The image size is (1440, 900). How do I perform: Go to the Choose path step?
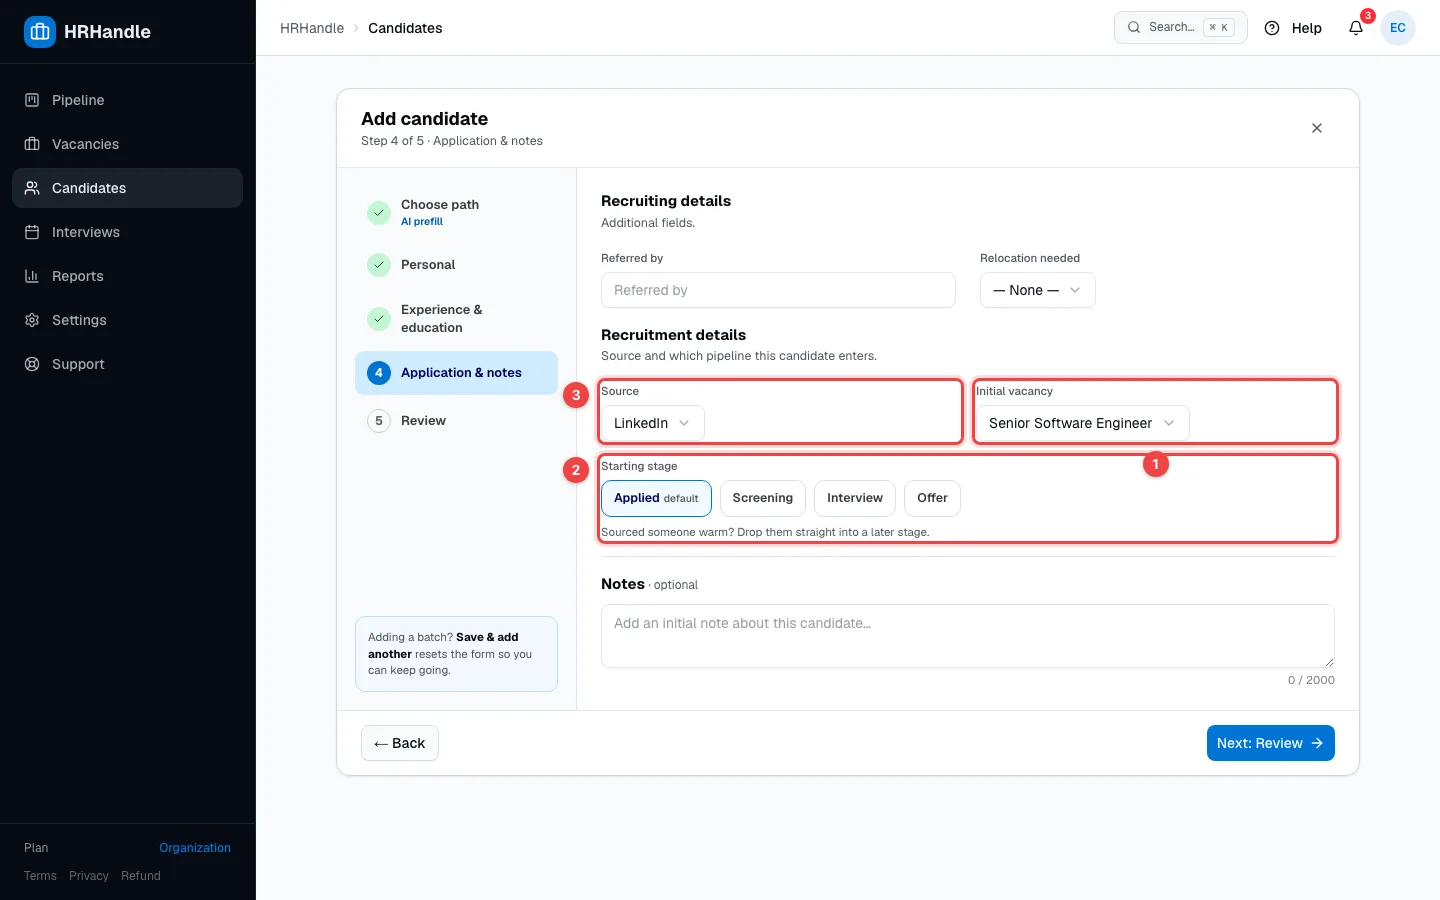(456, 212)
